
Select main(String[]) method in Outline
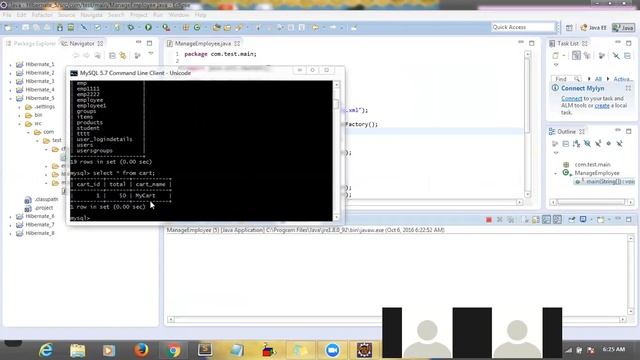(x=605, y=182)
